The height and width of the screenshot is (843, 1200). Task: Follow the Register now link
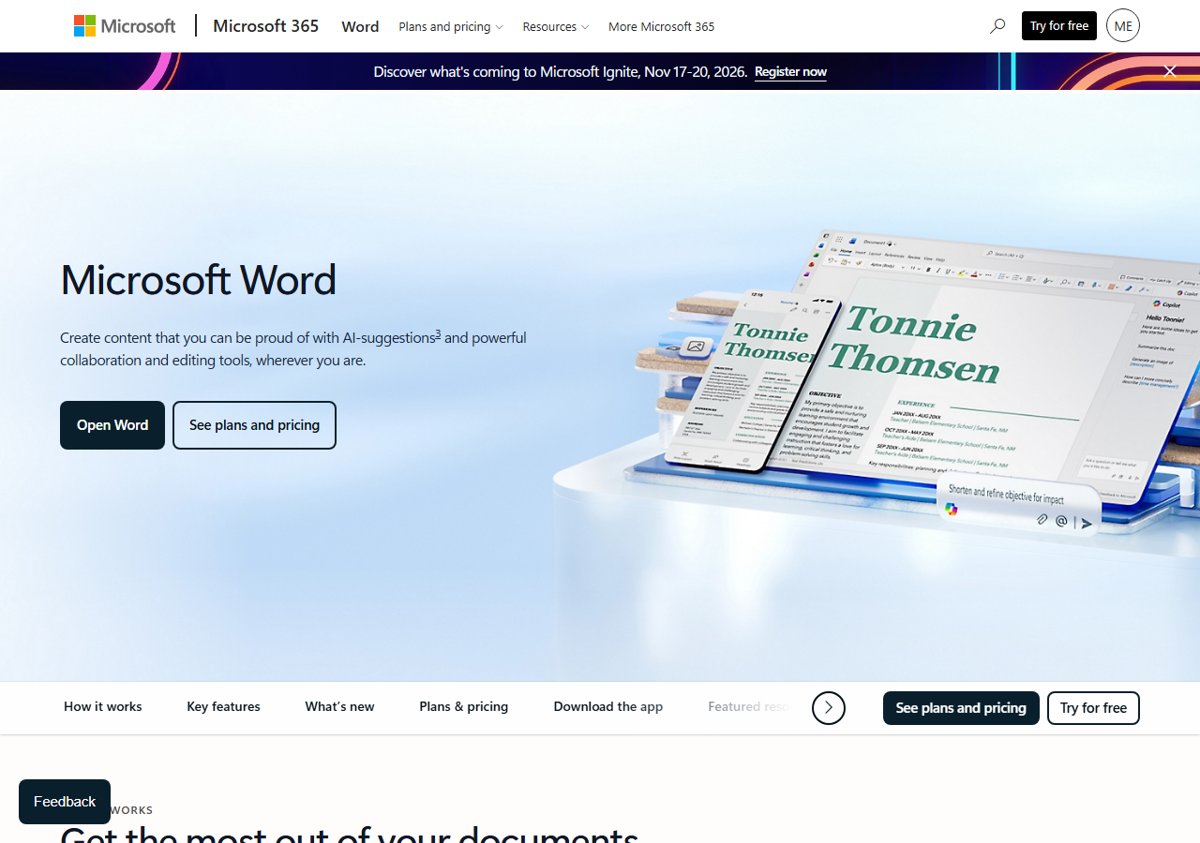(790, 72)
